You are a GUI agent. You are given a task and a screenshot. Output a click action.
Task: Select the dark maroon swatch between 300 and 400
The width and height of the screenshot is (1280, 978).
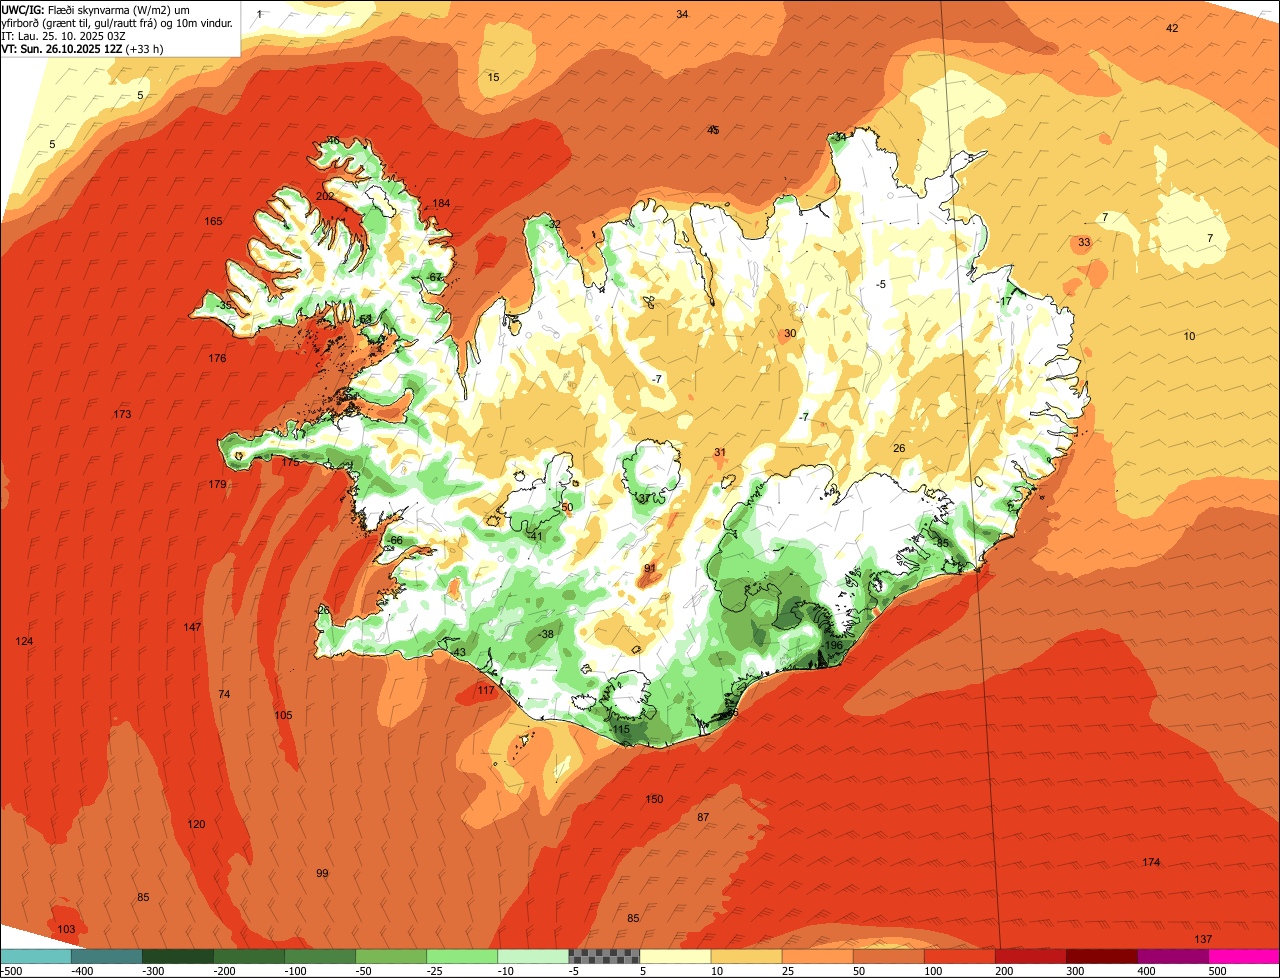[1101, 956]
